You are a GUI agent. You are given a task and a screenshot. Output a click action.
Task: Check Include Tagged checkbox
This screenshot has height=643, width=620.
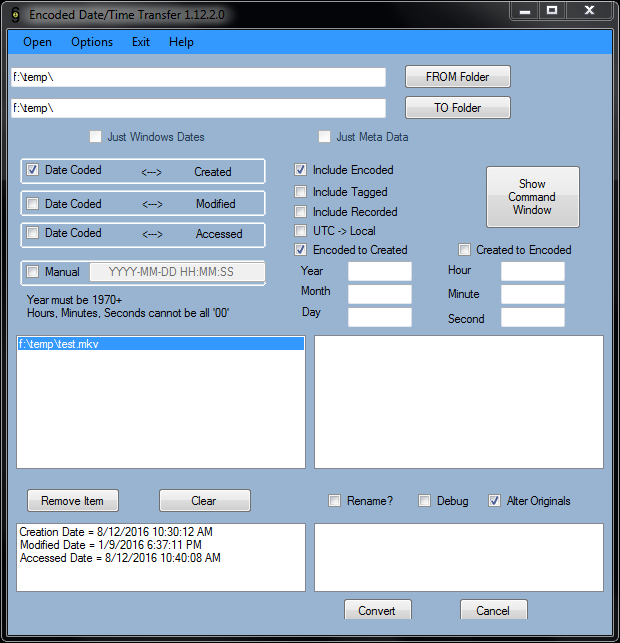click(x=301, y=192)
